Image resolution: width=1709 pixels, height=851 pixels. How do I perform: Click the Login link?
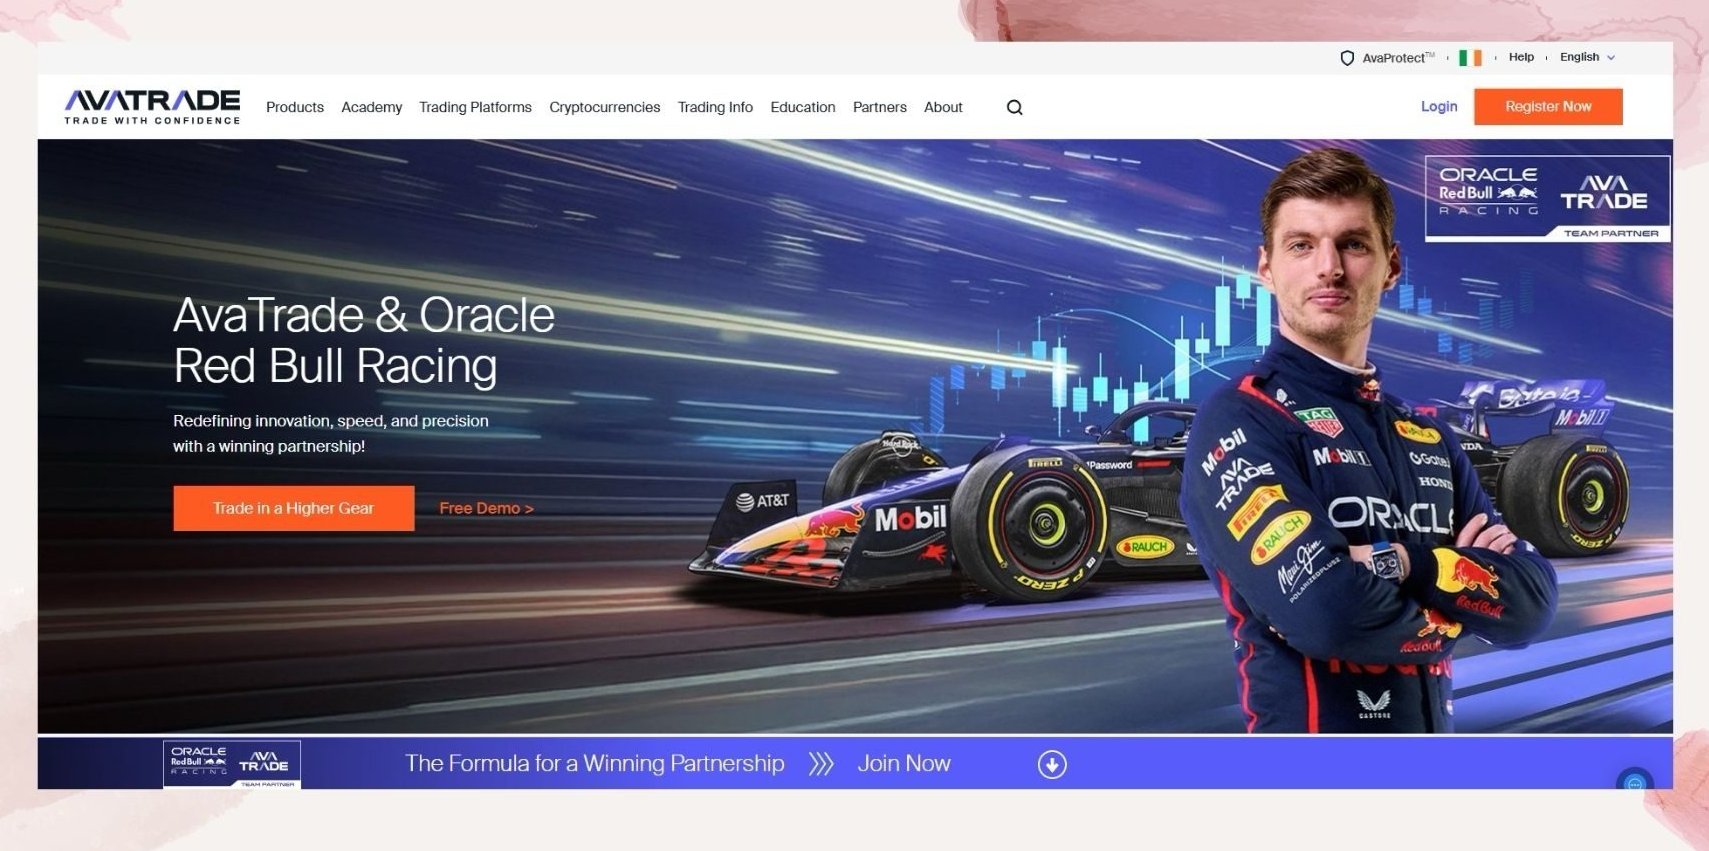pos(1439,106)
